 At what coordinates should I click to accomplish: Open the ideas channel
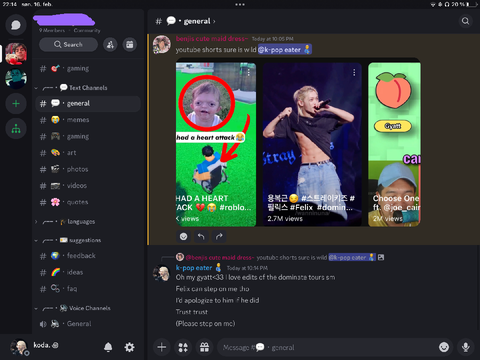[88, 272]
